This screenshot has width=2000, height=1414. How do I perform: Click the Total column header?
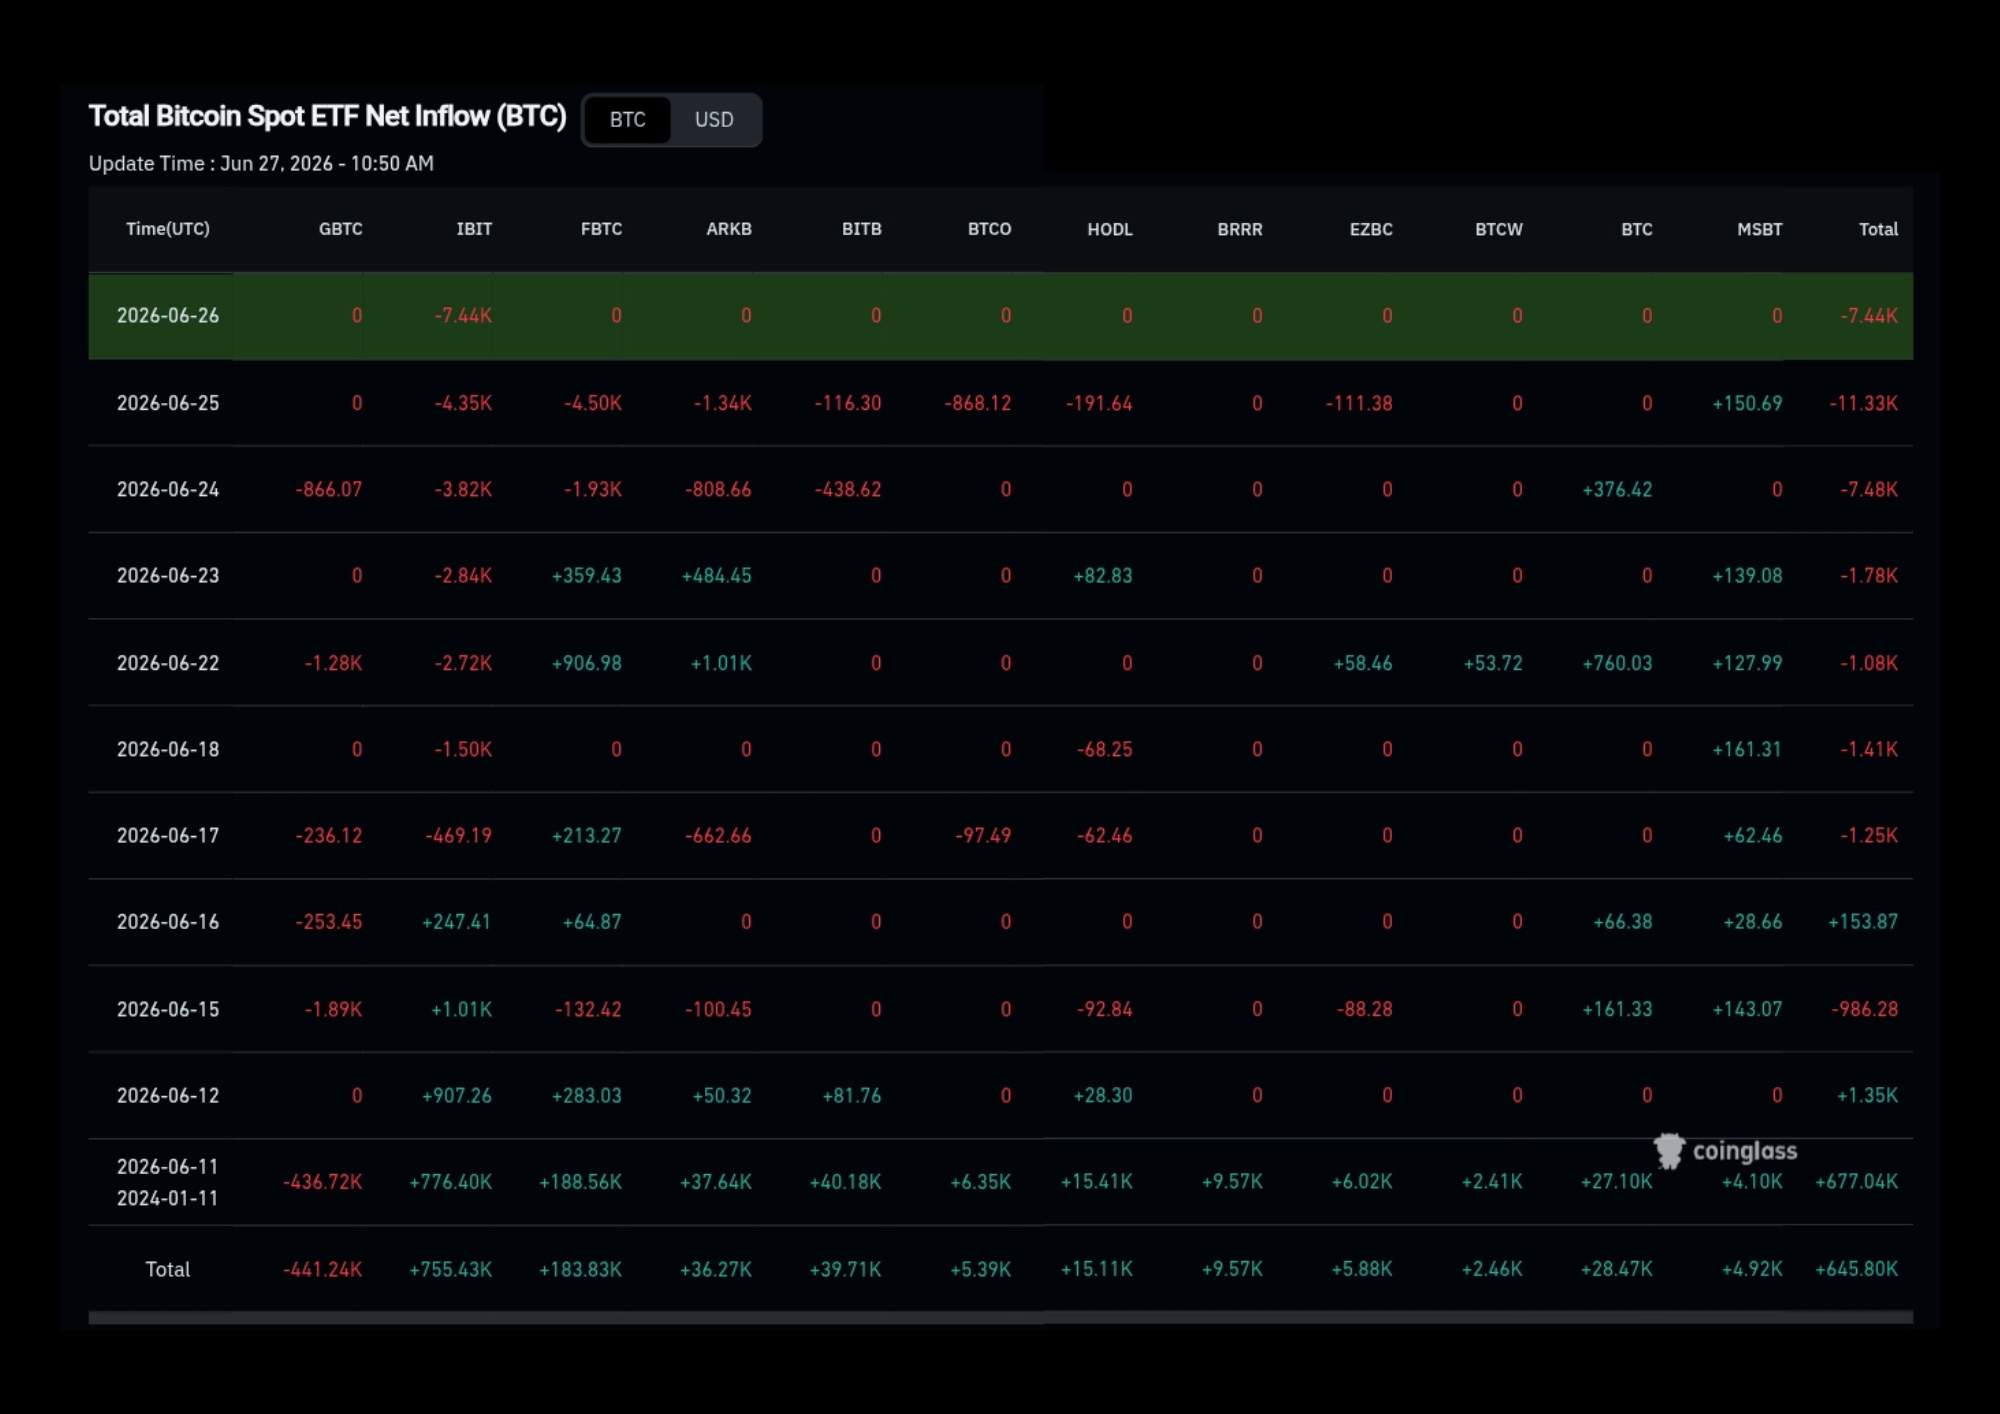(x=1878, y=229)
